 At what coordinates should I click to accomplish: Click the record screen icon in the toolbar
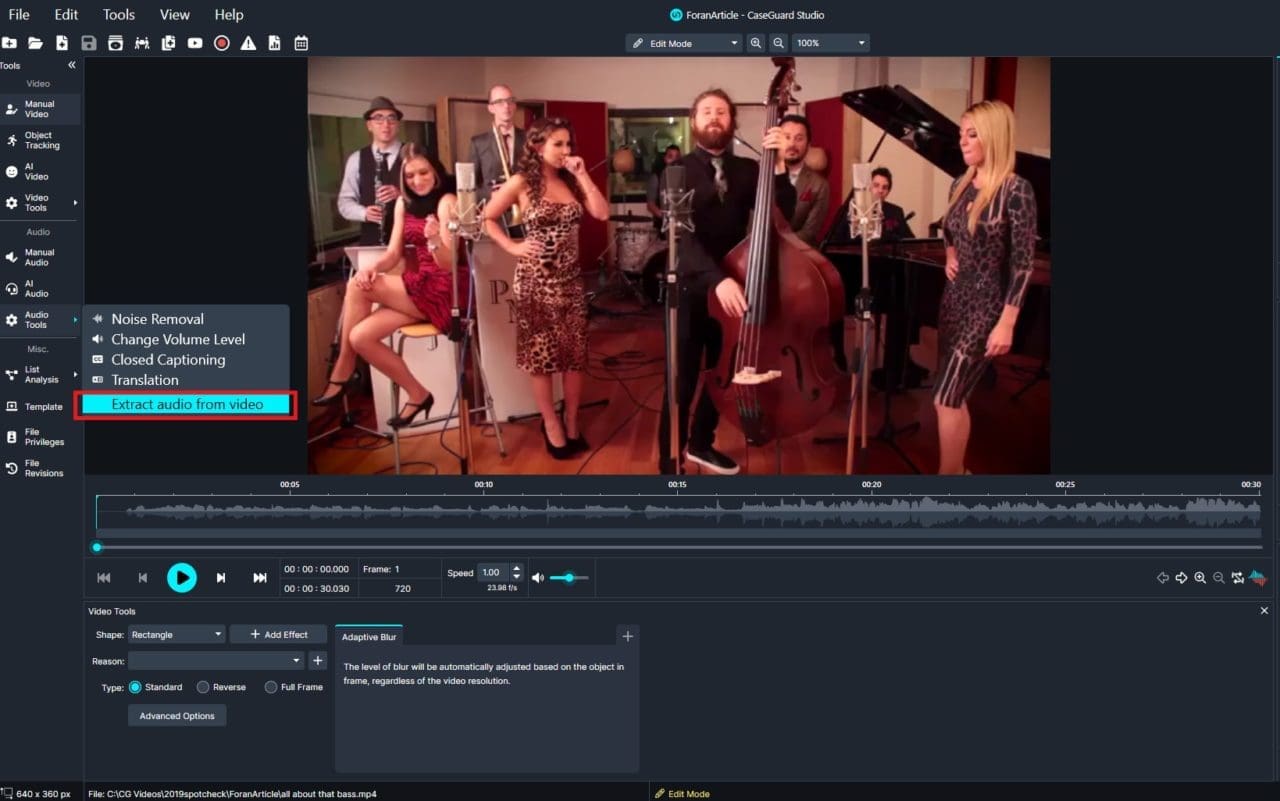[222, 43]
